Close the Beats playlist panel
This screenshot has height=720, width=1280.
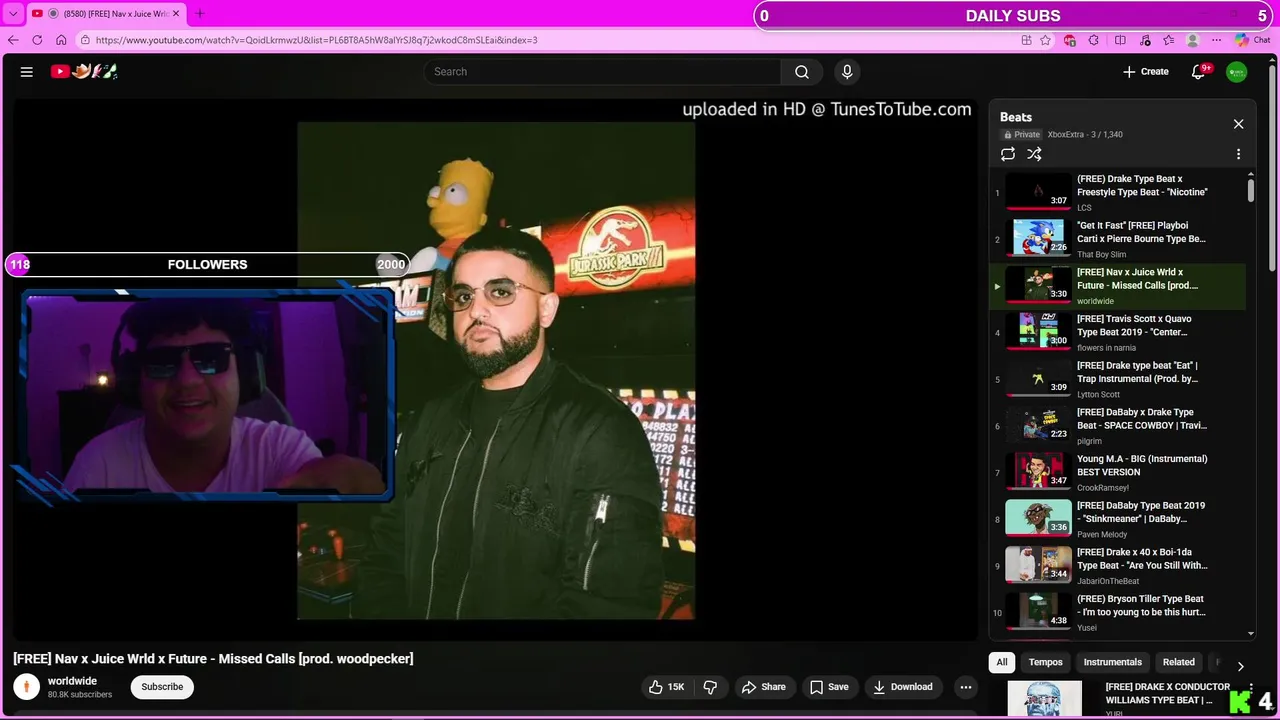click(x=1238, y=124)
